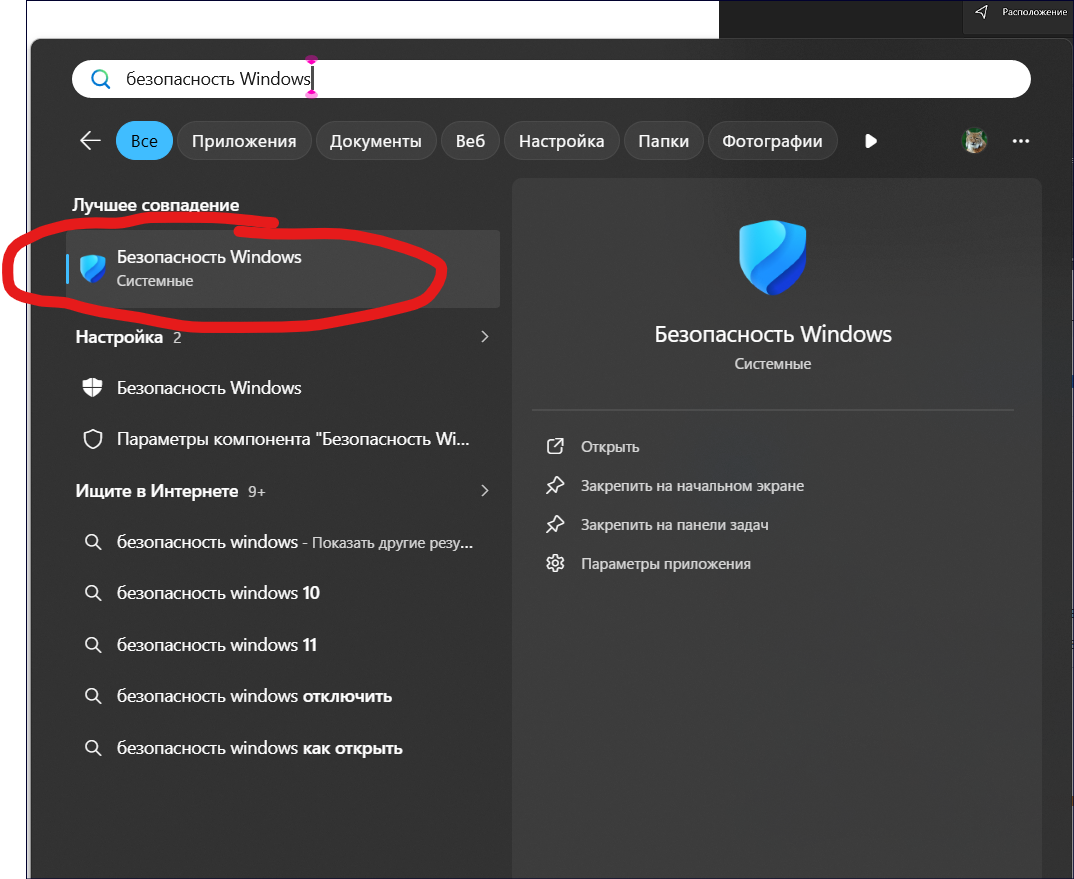Click 'Открыть' in the preview pane
The height and width of the screenshot is (879, 1074).
tap(593, 447)
